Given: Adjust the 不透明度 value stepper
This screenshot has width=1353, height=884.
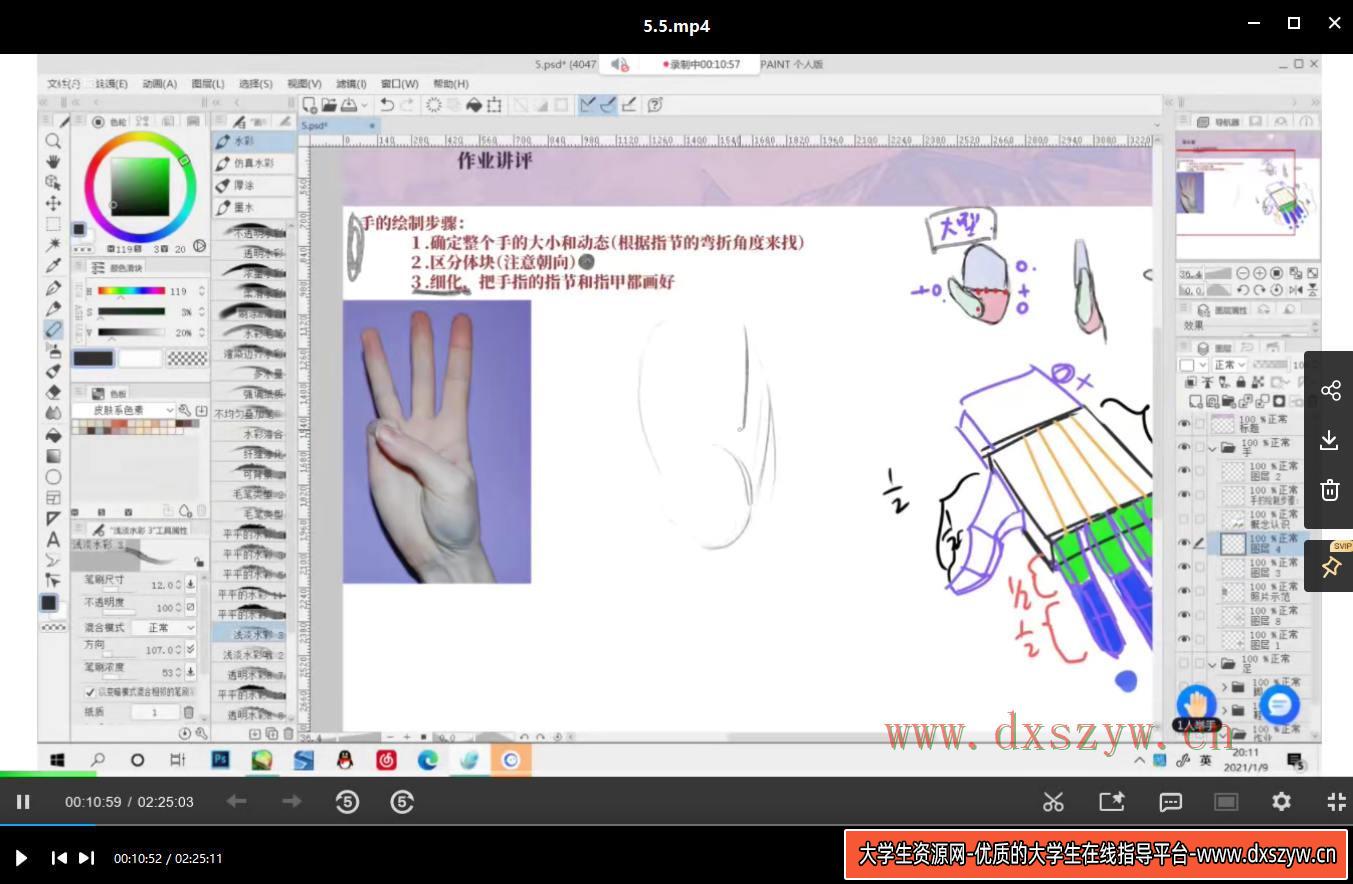Looking at the screenshot, I should pos(178,607).
